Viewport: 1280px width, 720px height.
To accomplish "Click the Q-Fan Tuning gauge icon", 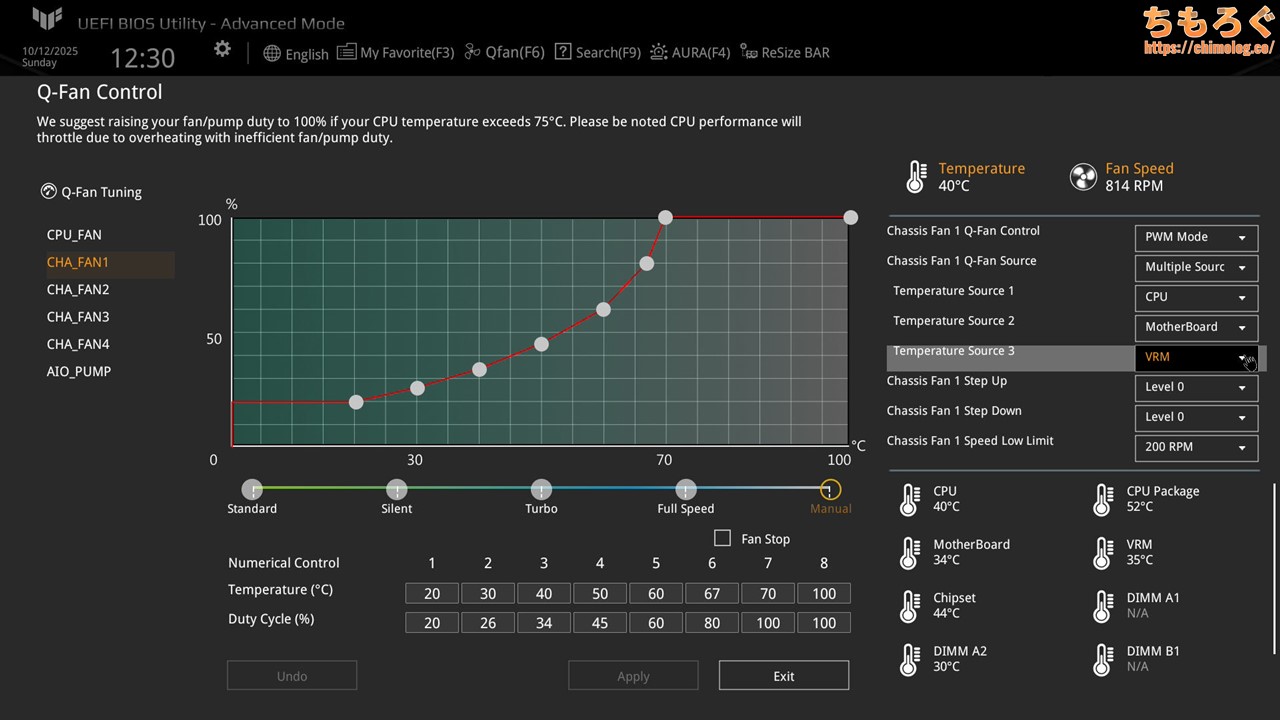I will 48,192.
